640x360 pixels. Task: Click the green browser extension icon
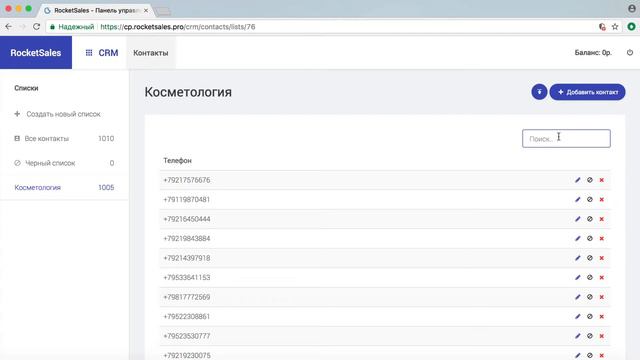[x=631, y=27]
